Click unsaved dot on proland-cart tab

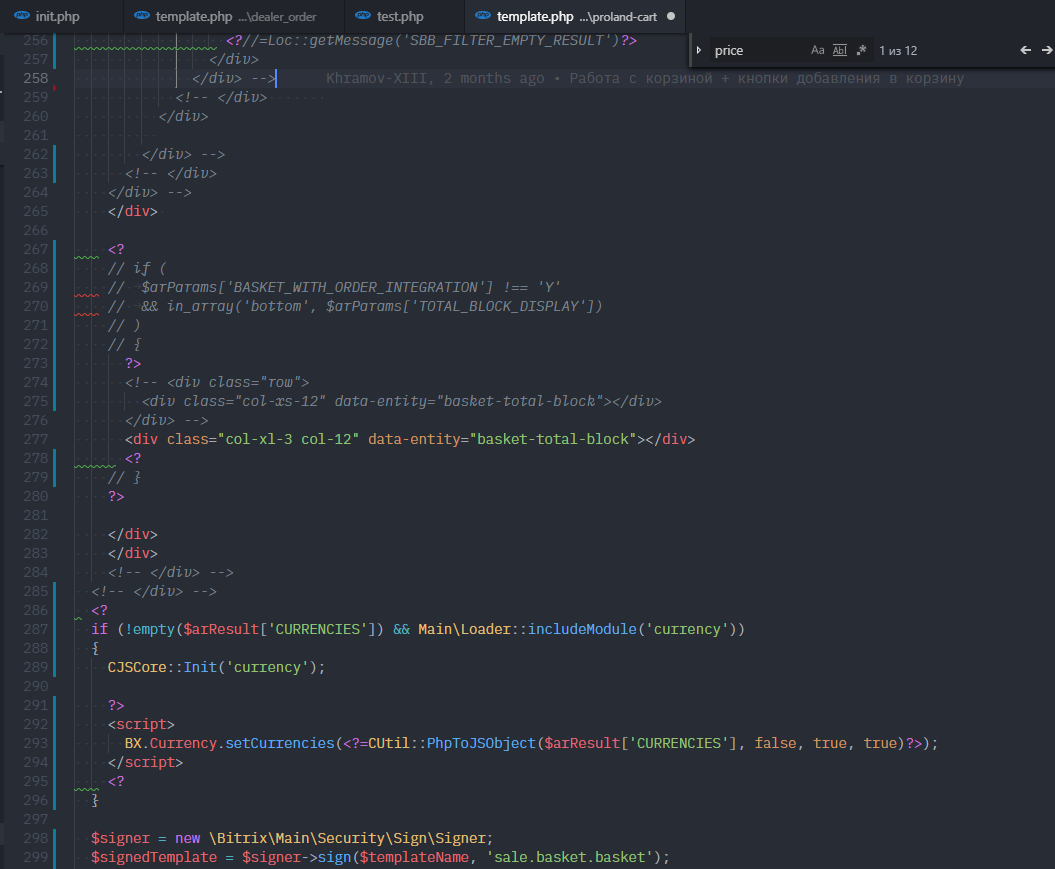pos(670,17)
